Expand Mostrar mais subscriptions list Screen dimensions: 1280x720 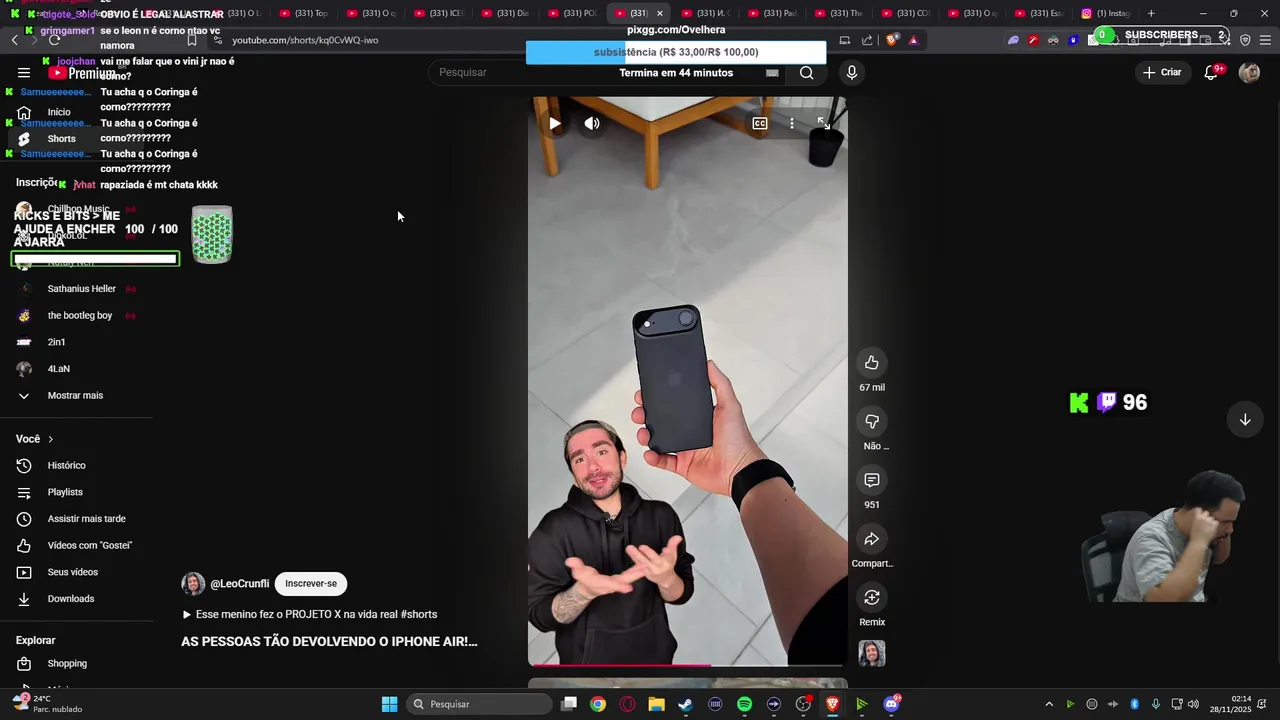pos(77,396)
